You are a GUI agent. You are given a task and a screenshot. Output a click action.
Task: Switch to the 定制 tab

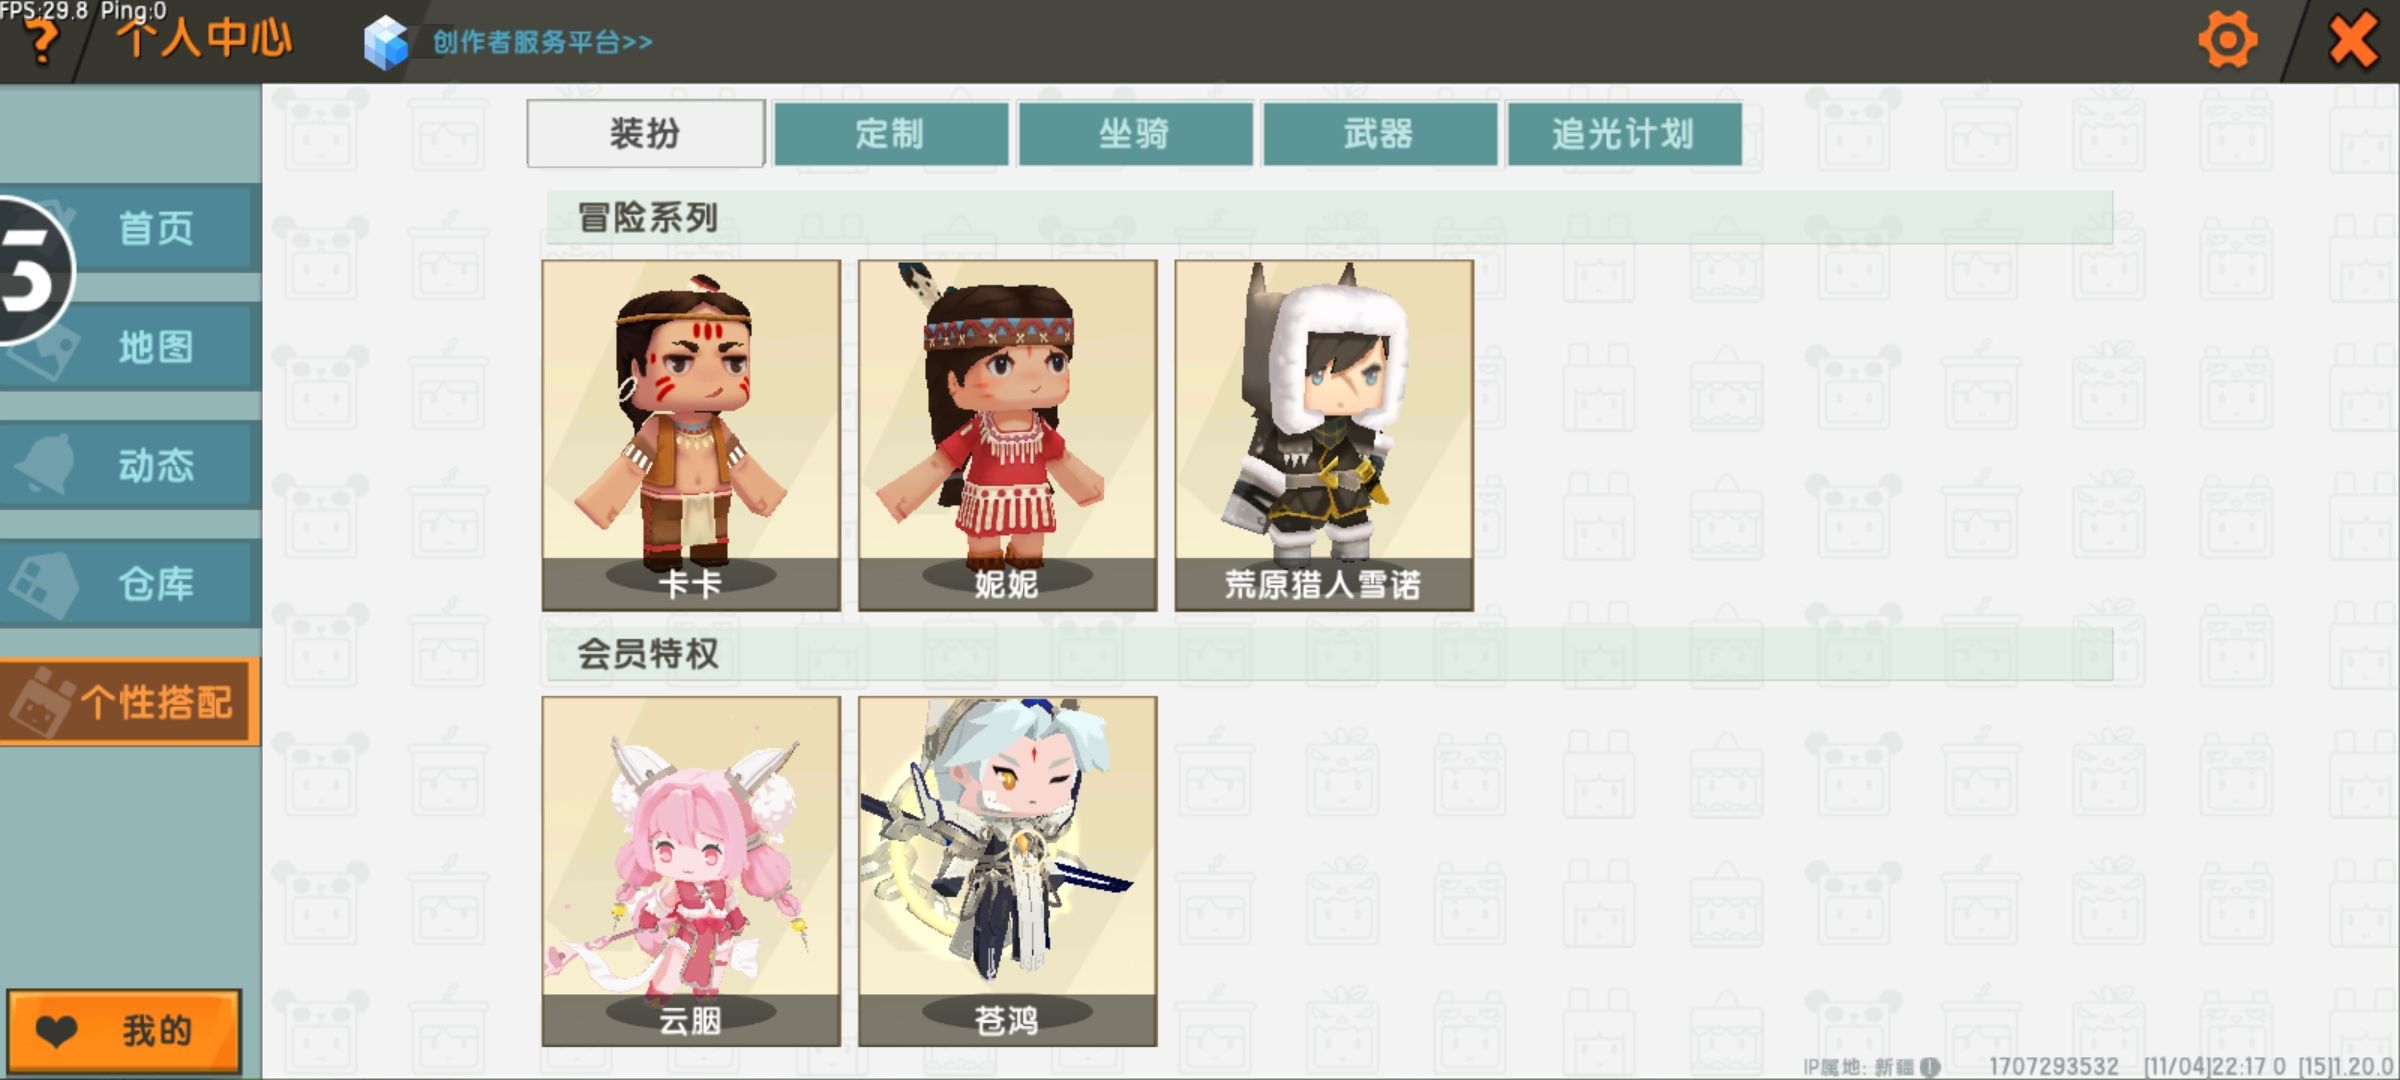[x=890, y=133]
